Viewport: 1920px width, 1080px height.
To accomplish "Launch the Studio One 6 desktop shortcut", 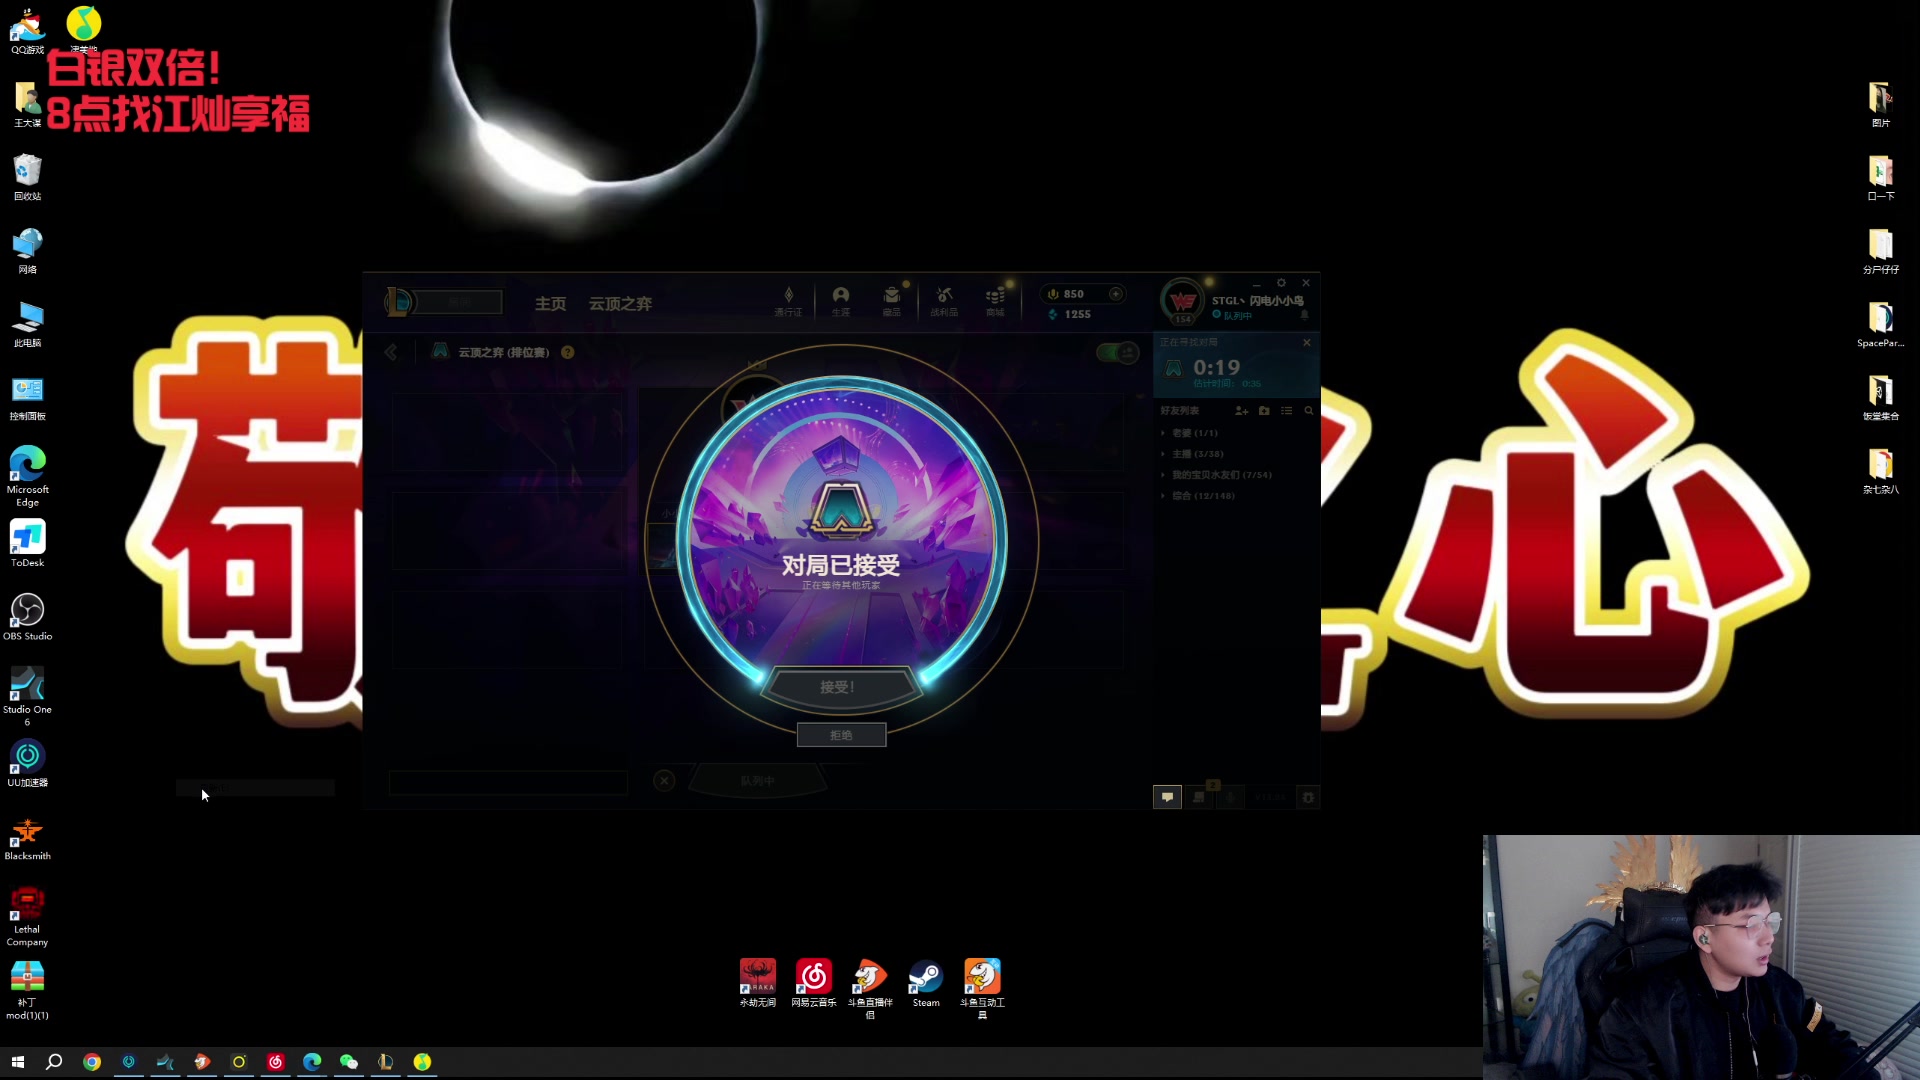I will pyautogui.click(x=27, y=696).
